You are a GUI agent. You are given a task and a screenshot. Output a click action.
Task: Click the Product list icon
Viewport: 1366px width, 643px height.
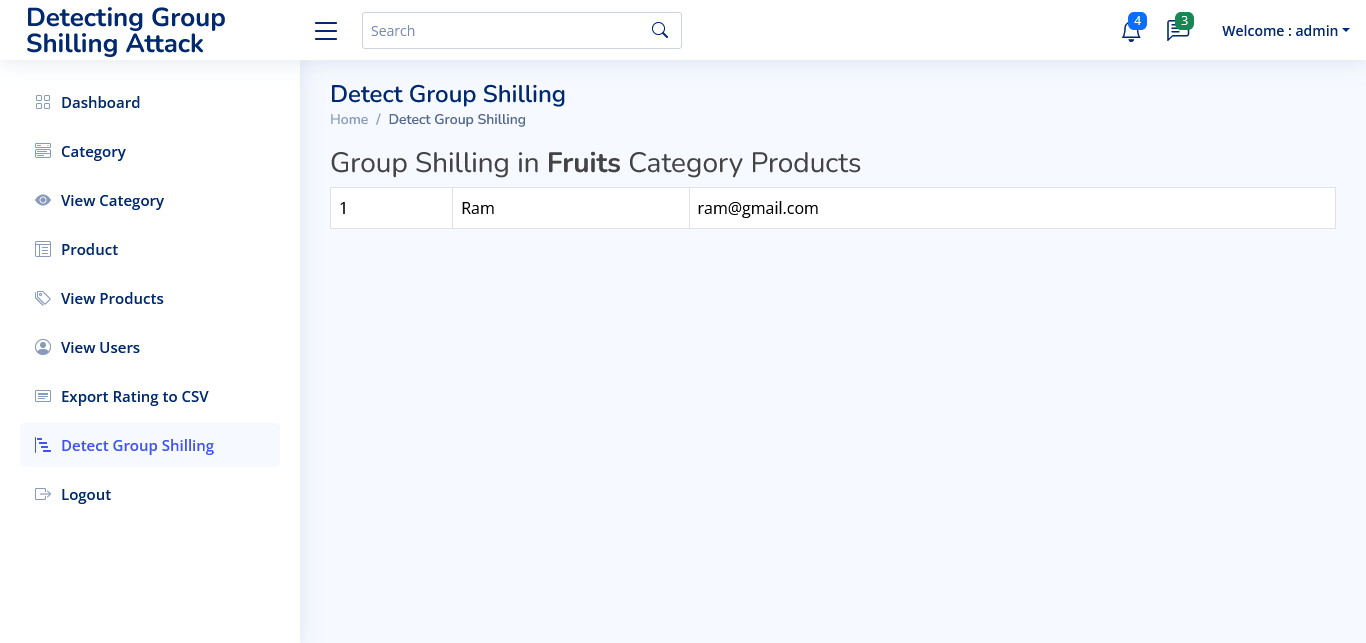[43, 249]
